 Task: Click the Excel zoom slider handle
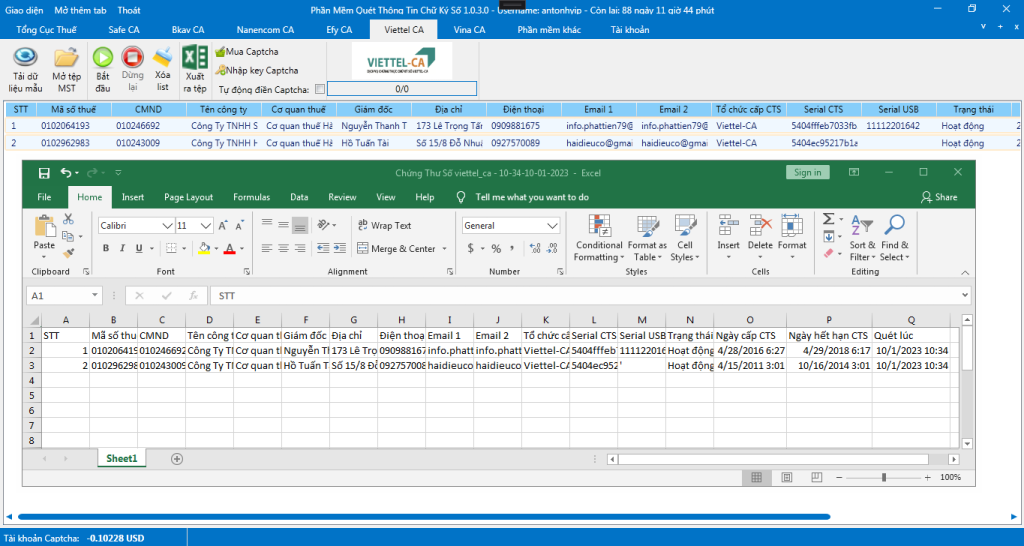click(x=884, y=477)
